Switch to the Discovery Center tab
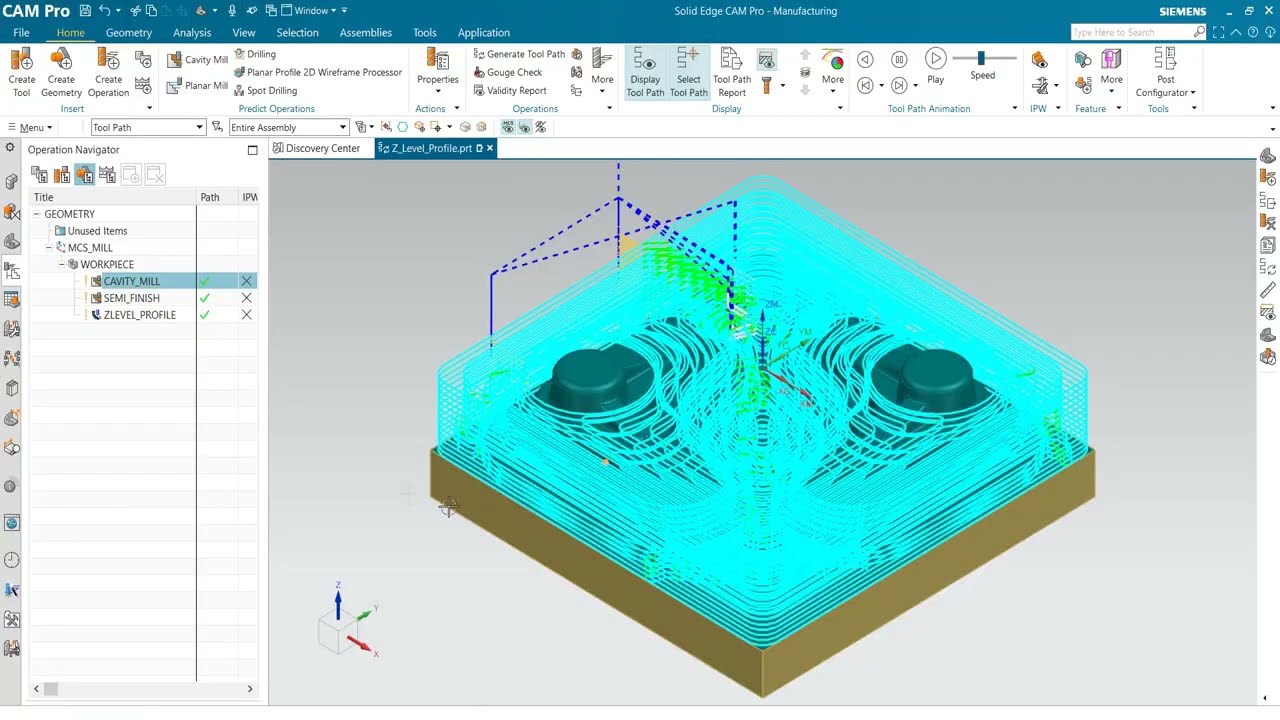This screenshot has height=720, width=1280. 316,148
